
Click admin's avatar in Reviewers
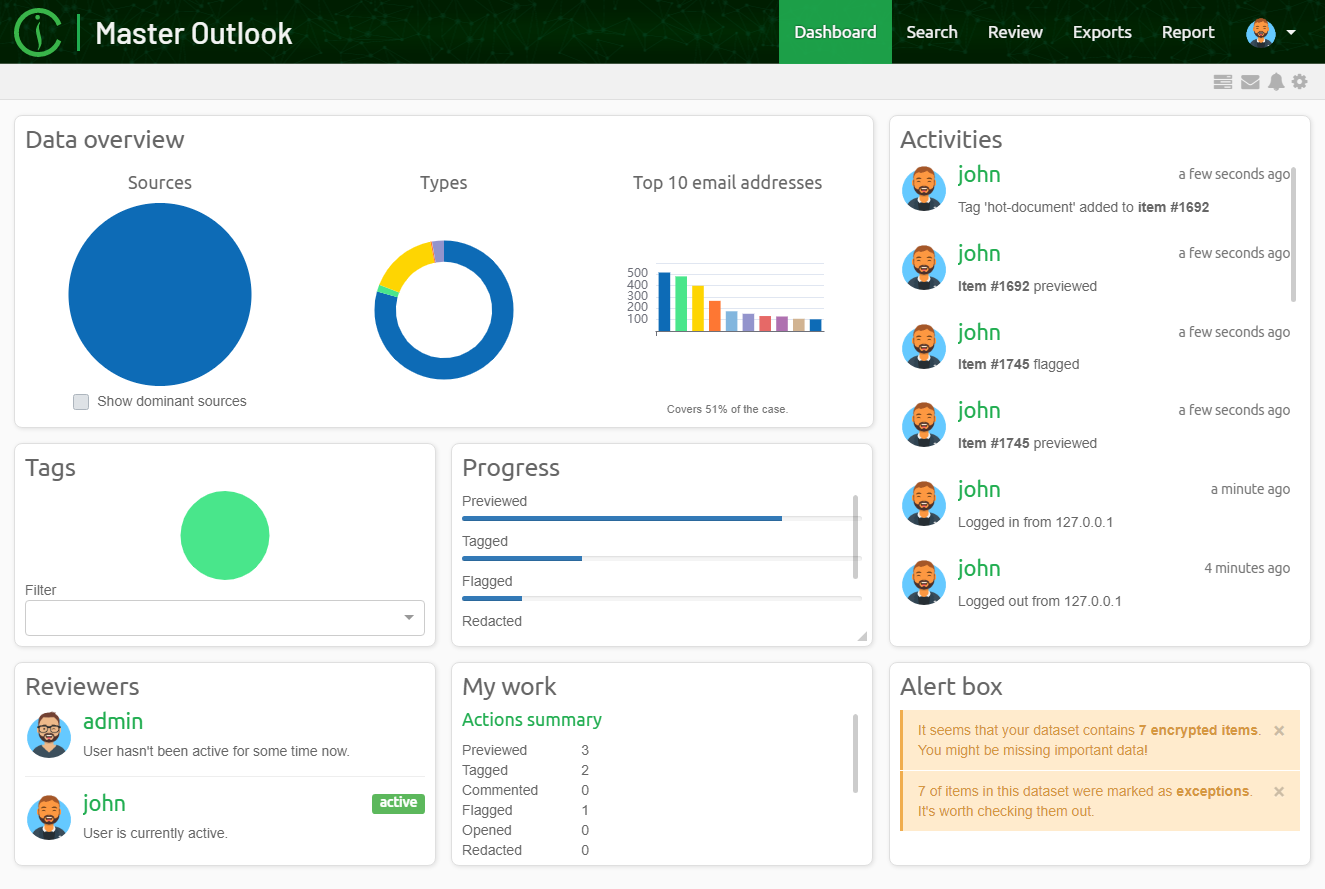(48, 735)
